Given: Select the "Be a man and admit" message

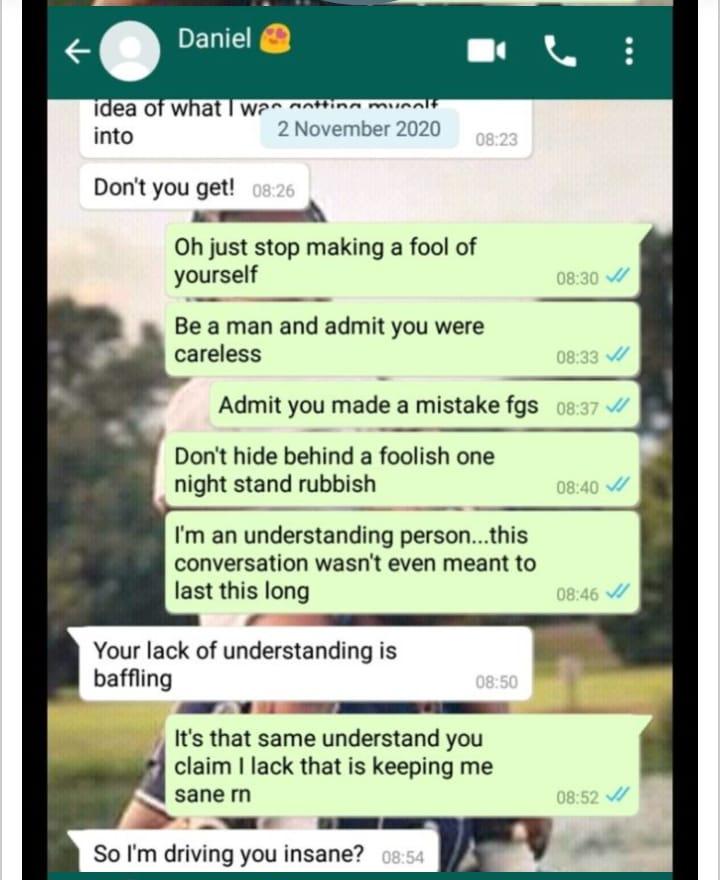Looking at the screenshot, I should click(402, 340).
